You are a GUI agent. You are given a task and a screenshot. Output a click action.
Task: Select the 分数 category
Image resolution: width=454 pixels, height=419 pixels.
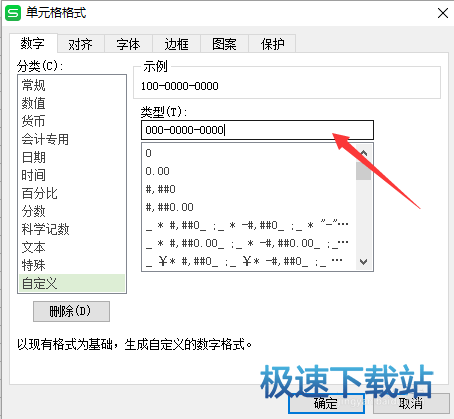click(72, 211)
